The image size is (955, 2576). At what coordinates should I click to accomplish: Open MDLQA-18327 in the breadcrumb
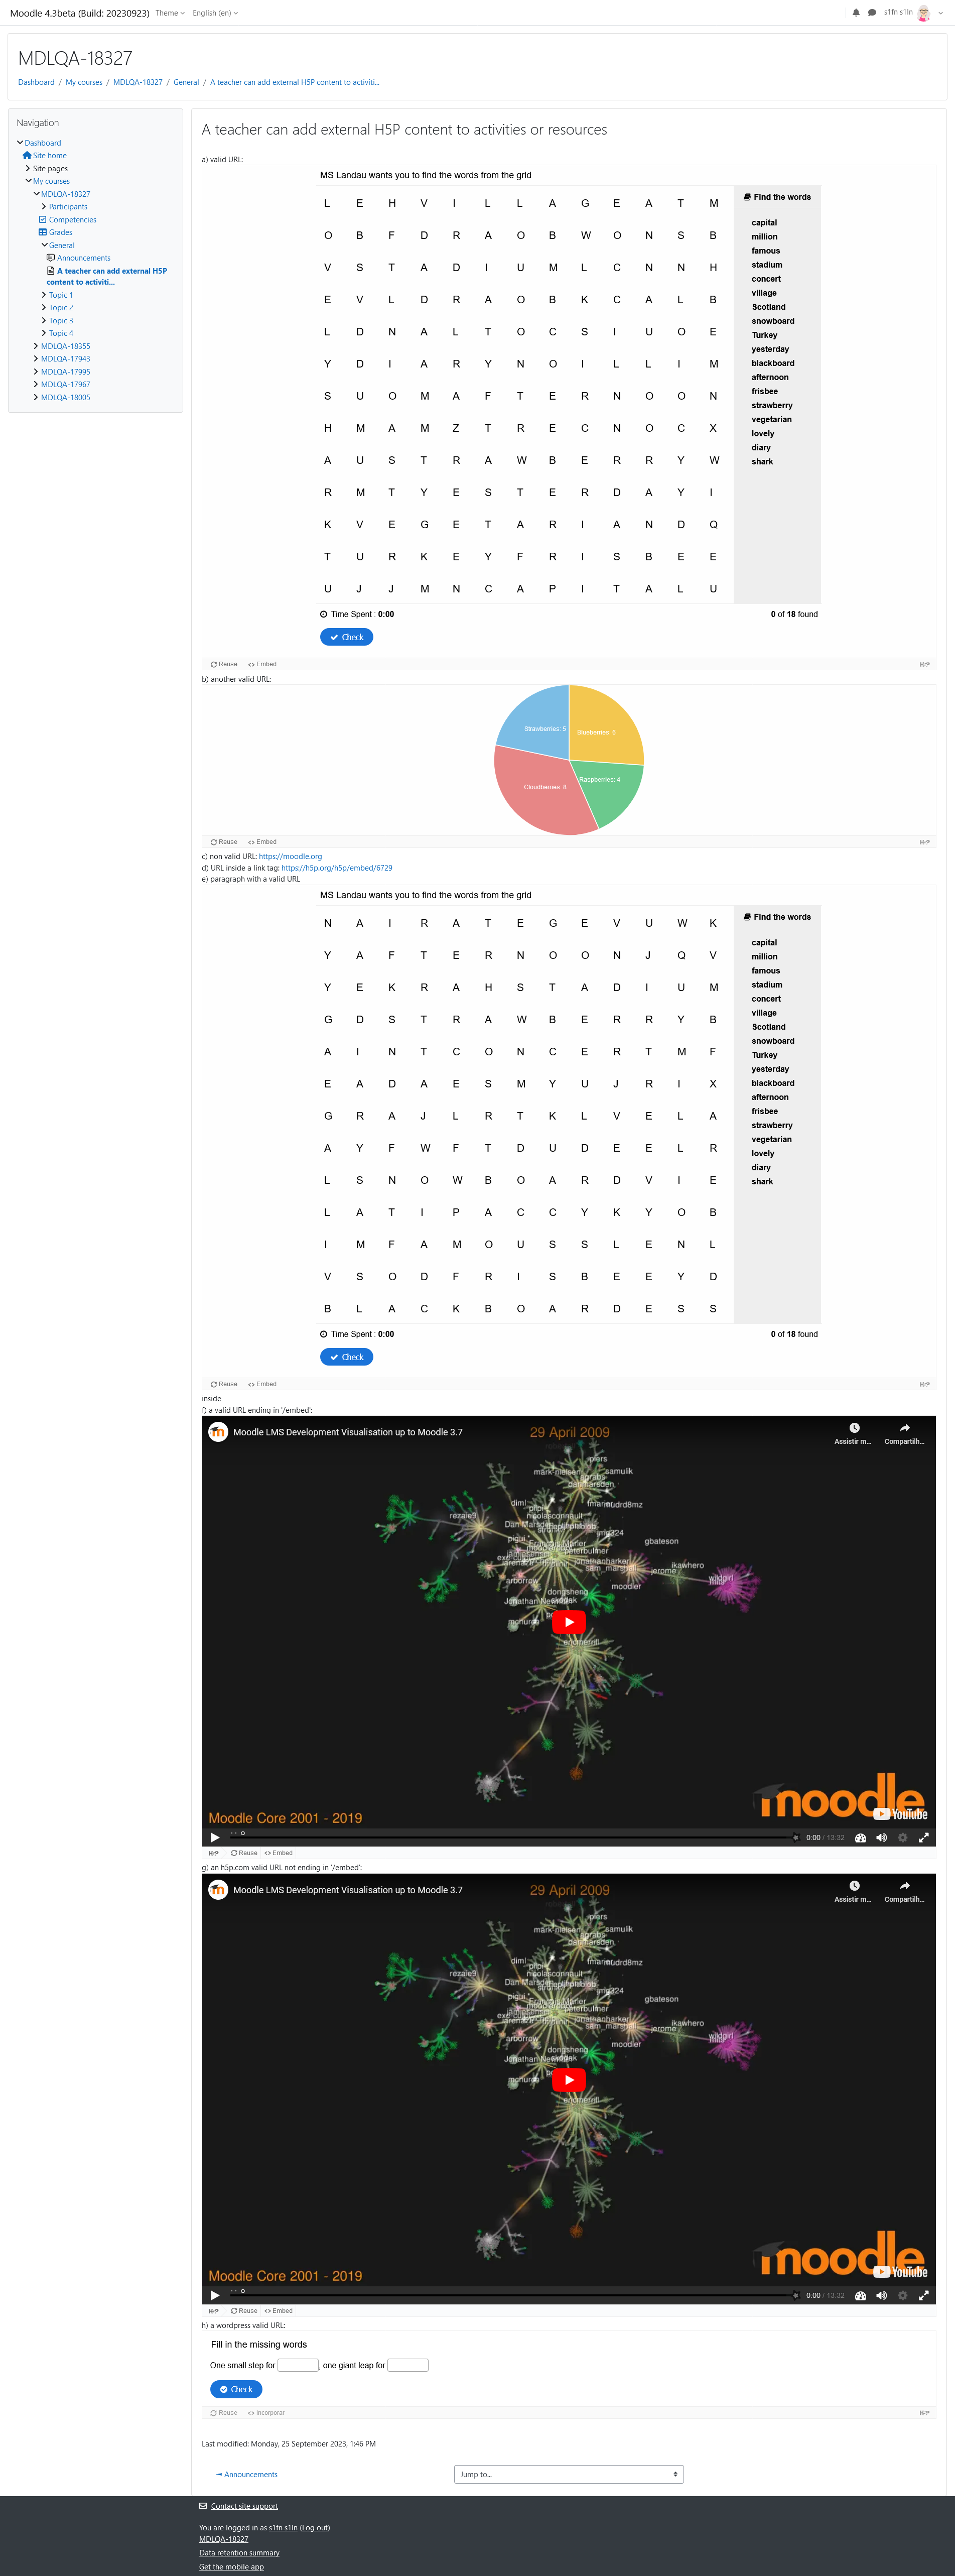[138, 82]
